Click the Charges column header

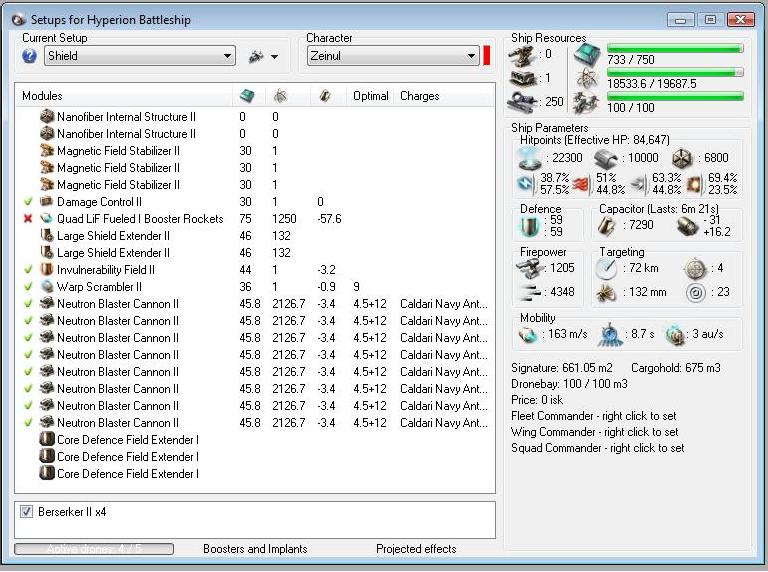click(419, 96)
